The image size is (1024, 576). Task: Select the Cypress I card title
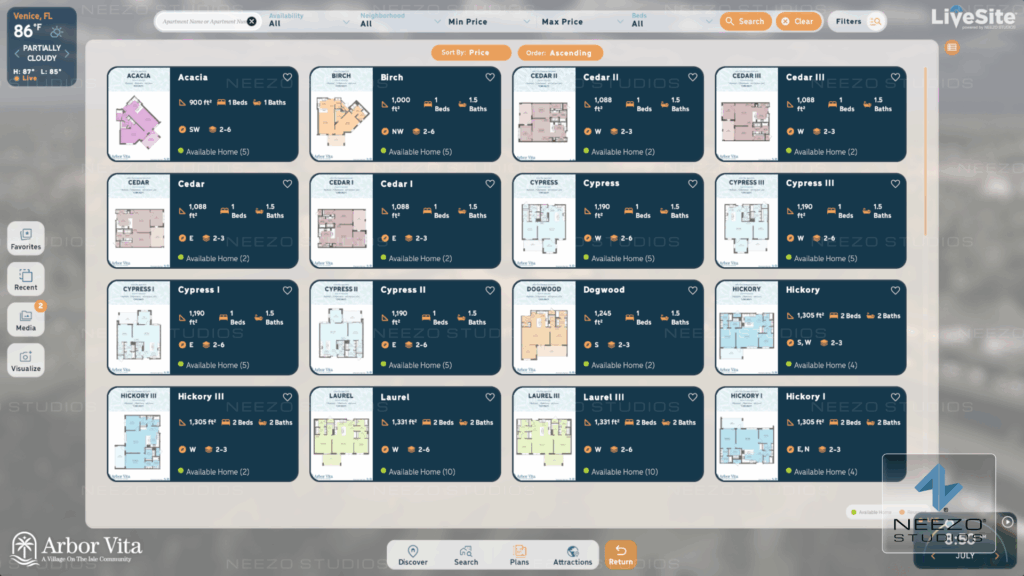click(199, 290)
